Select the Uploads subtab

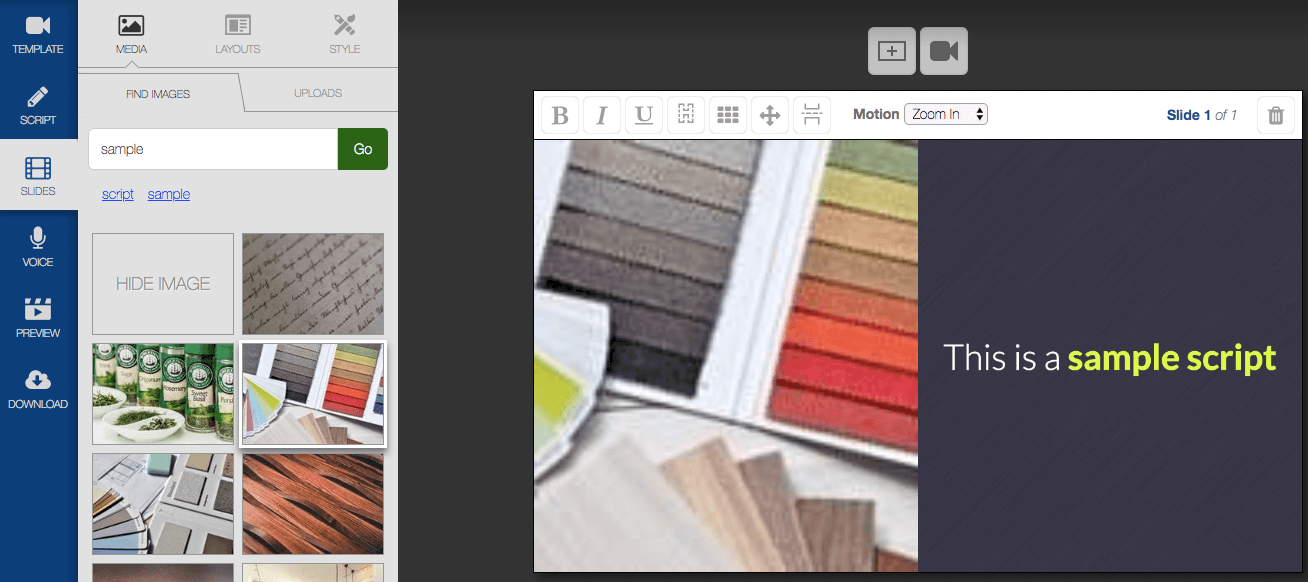[x=318, y=93]
